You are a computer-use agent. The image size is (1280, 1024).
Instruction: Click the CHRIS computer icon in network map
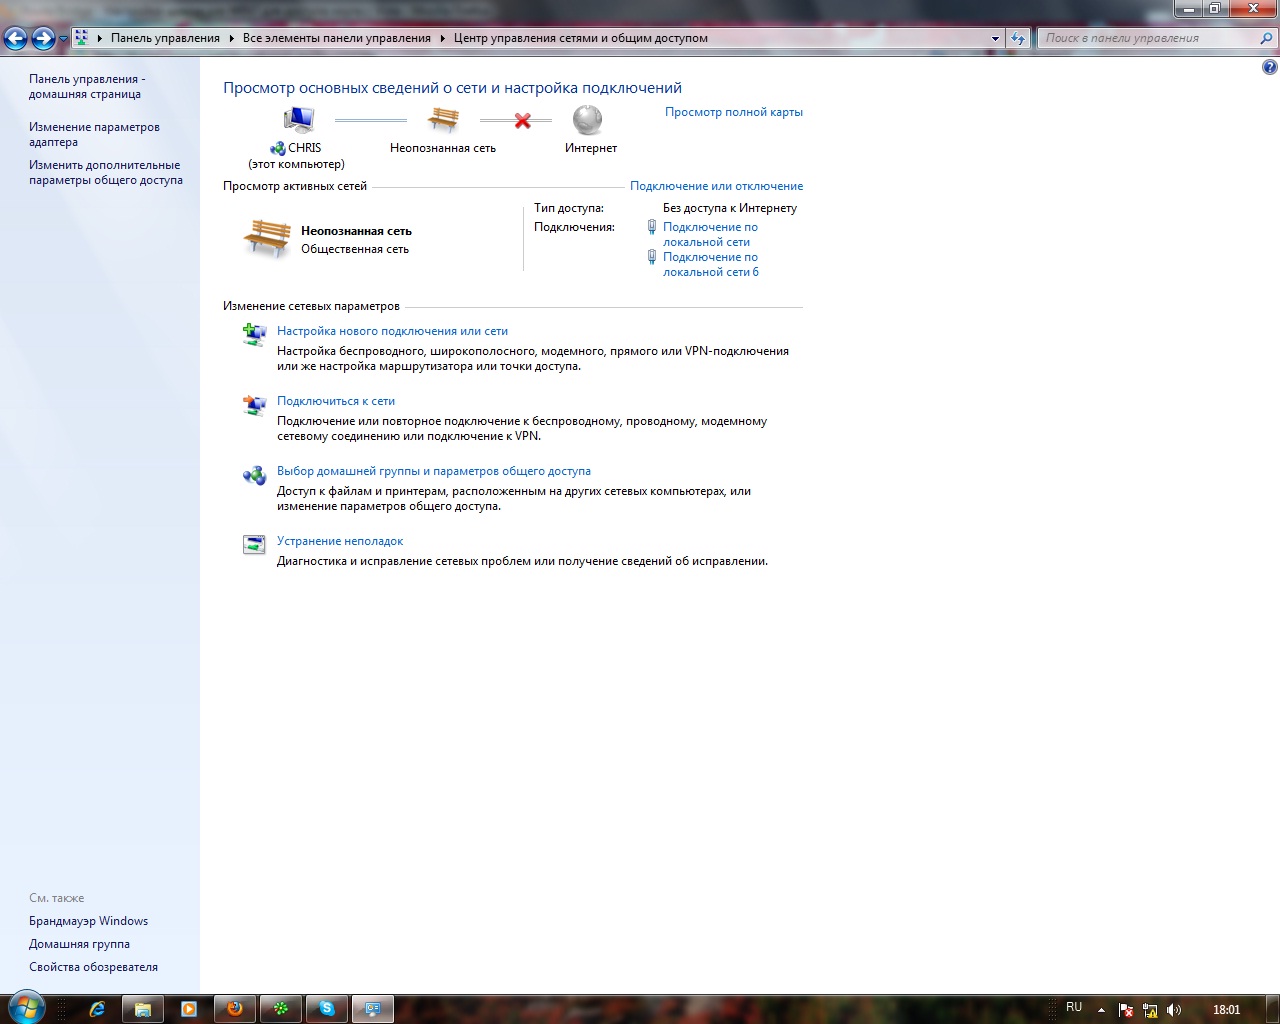tap(298, 120)
